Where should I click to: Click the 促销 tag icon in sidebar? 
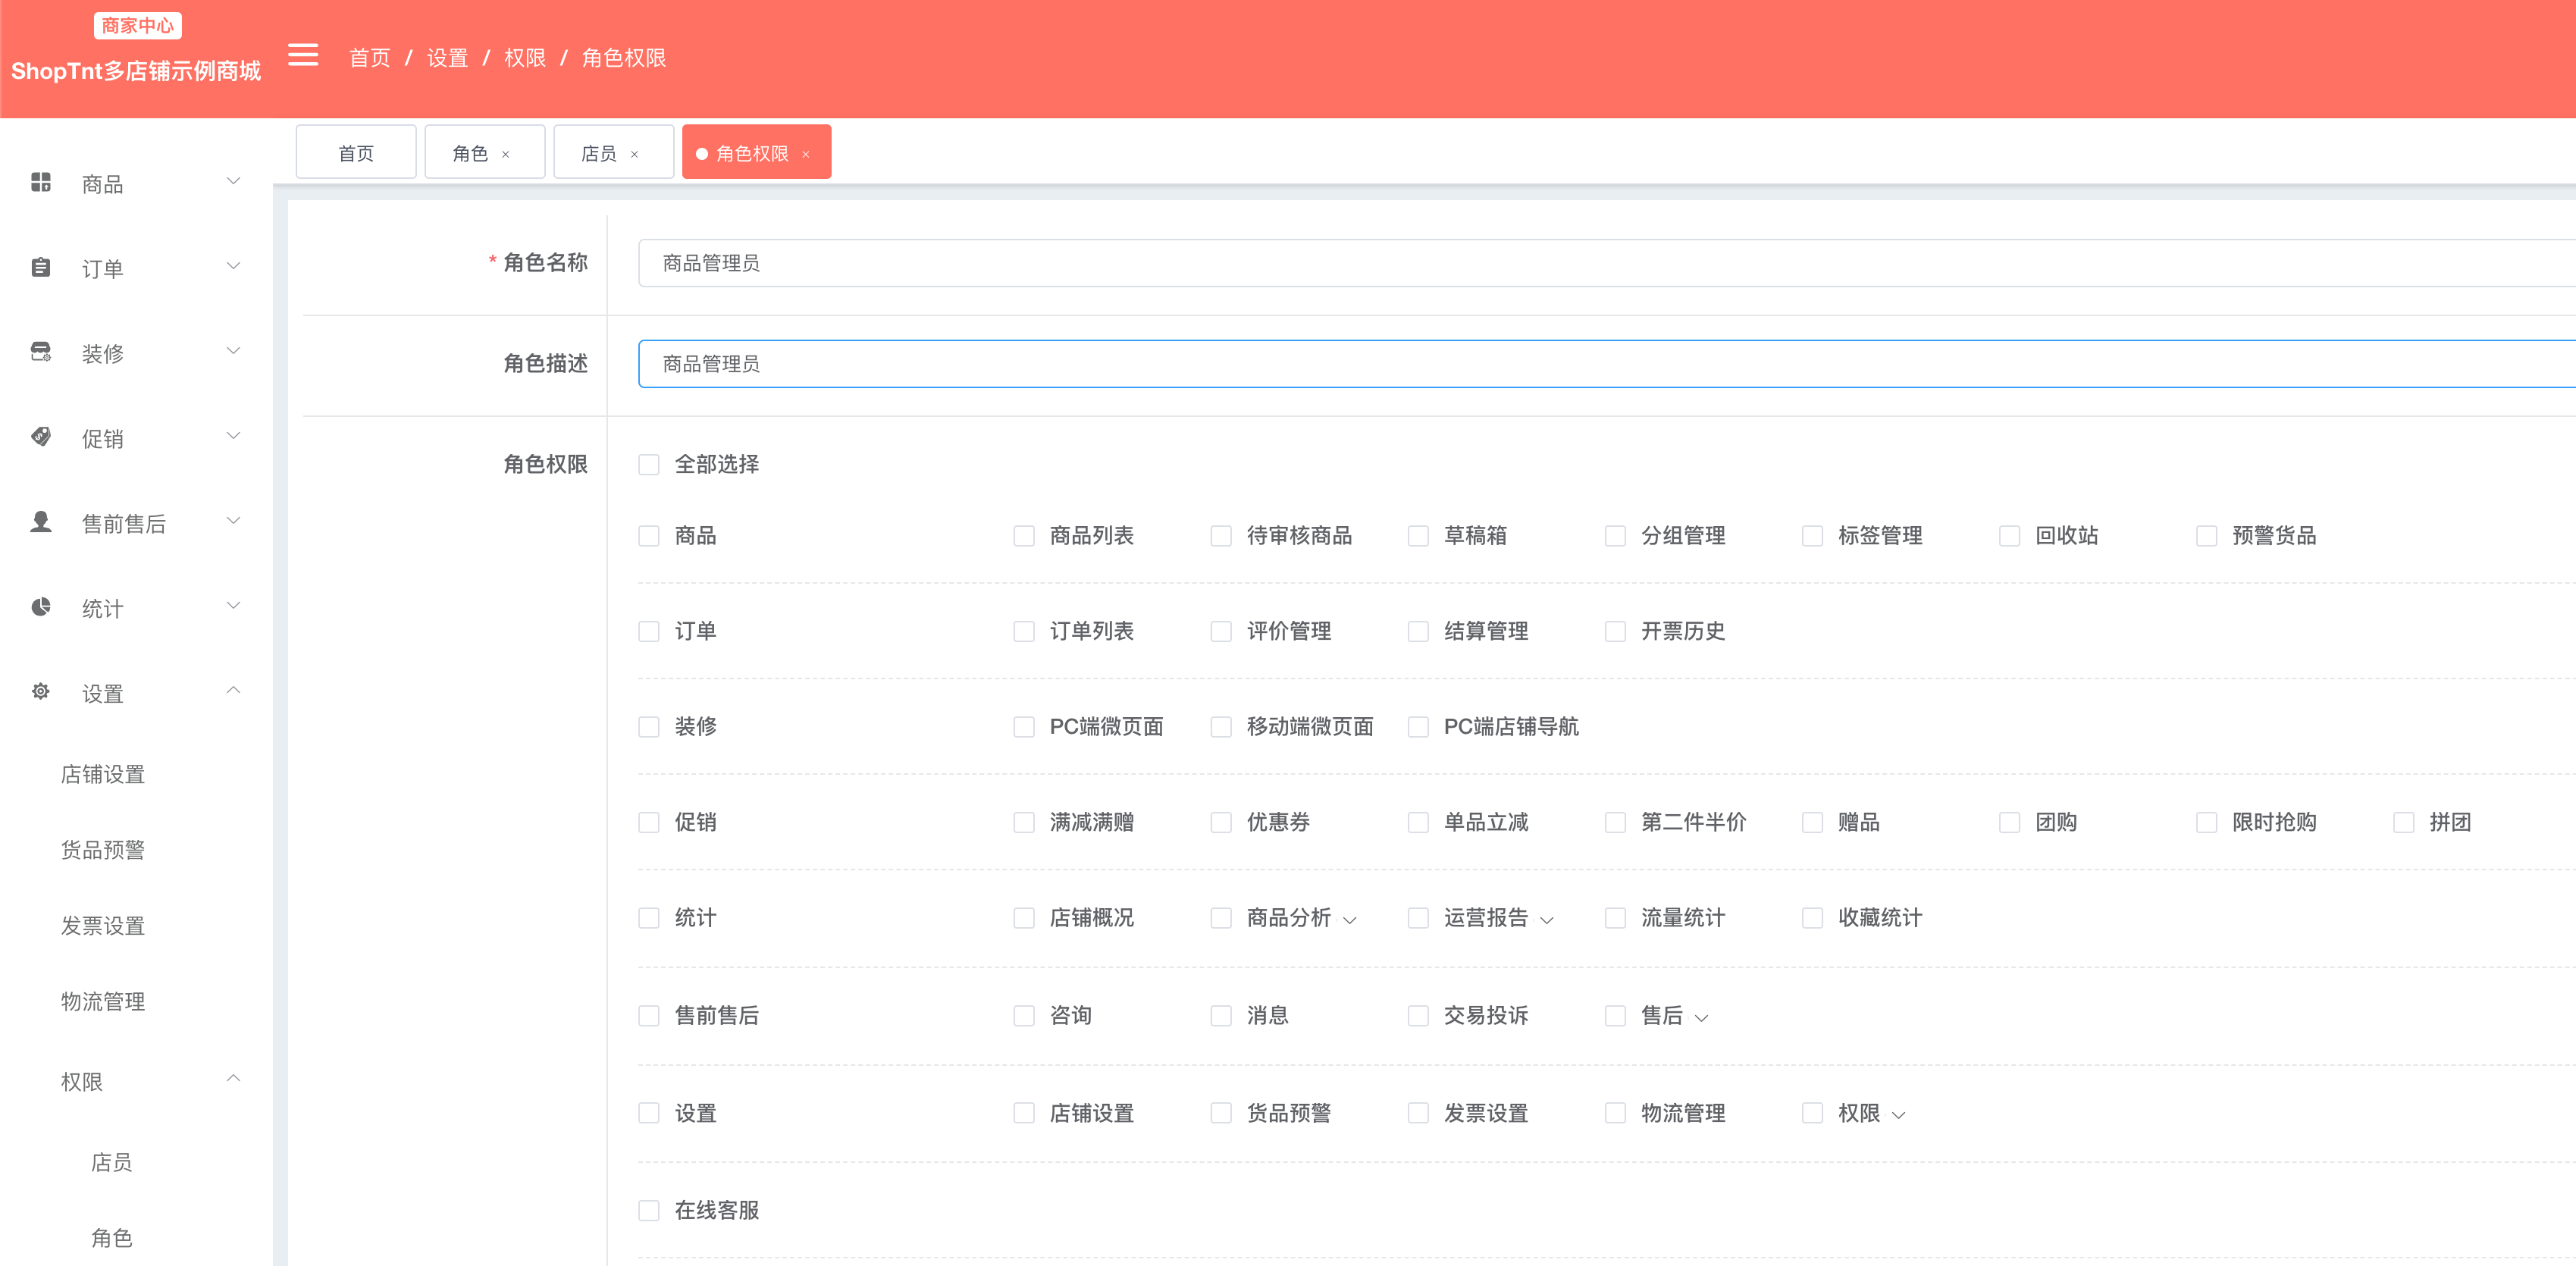pos(41,437)
